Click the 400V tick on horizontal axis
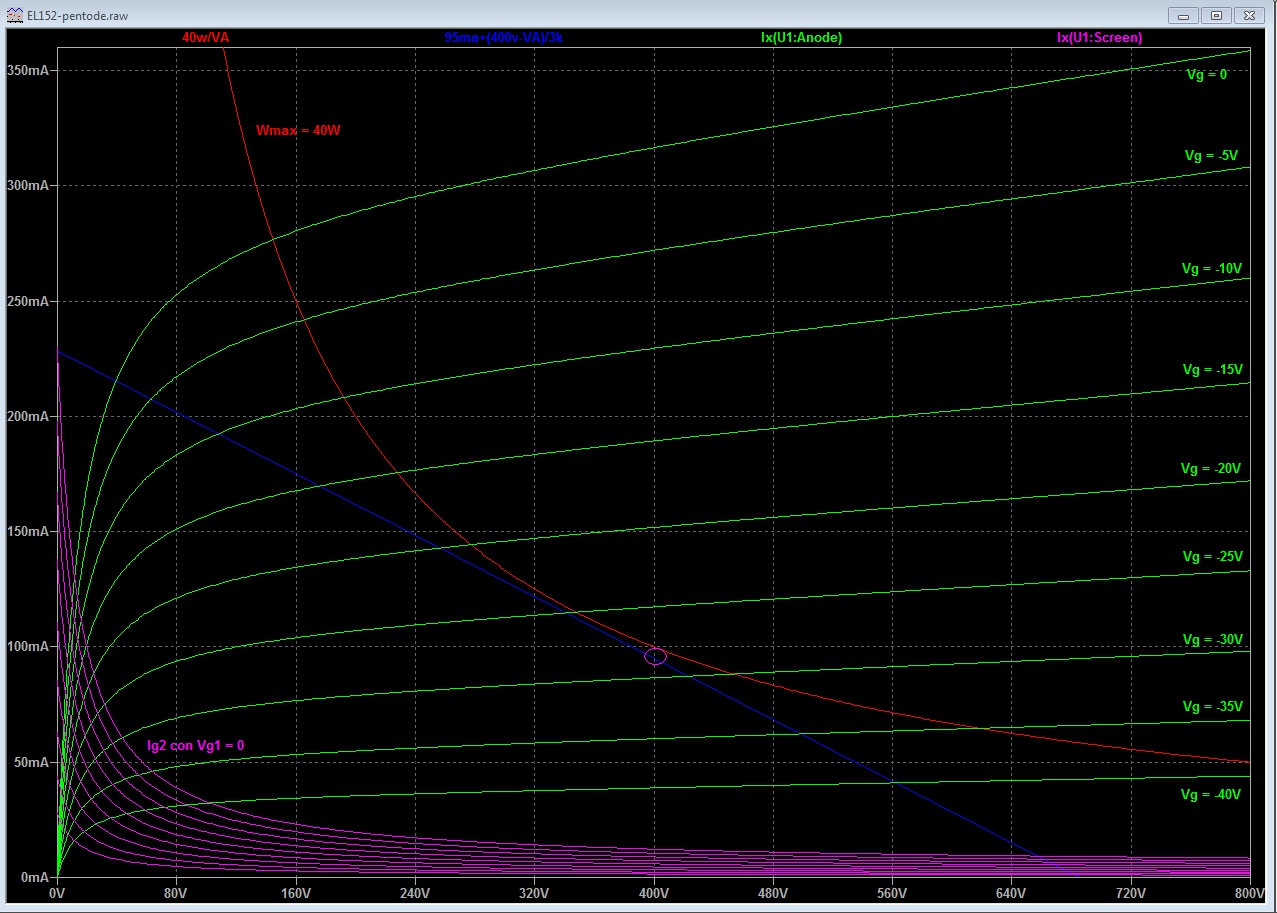1277x913 pixels. 654,892
